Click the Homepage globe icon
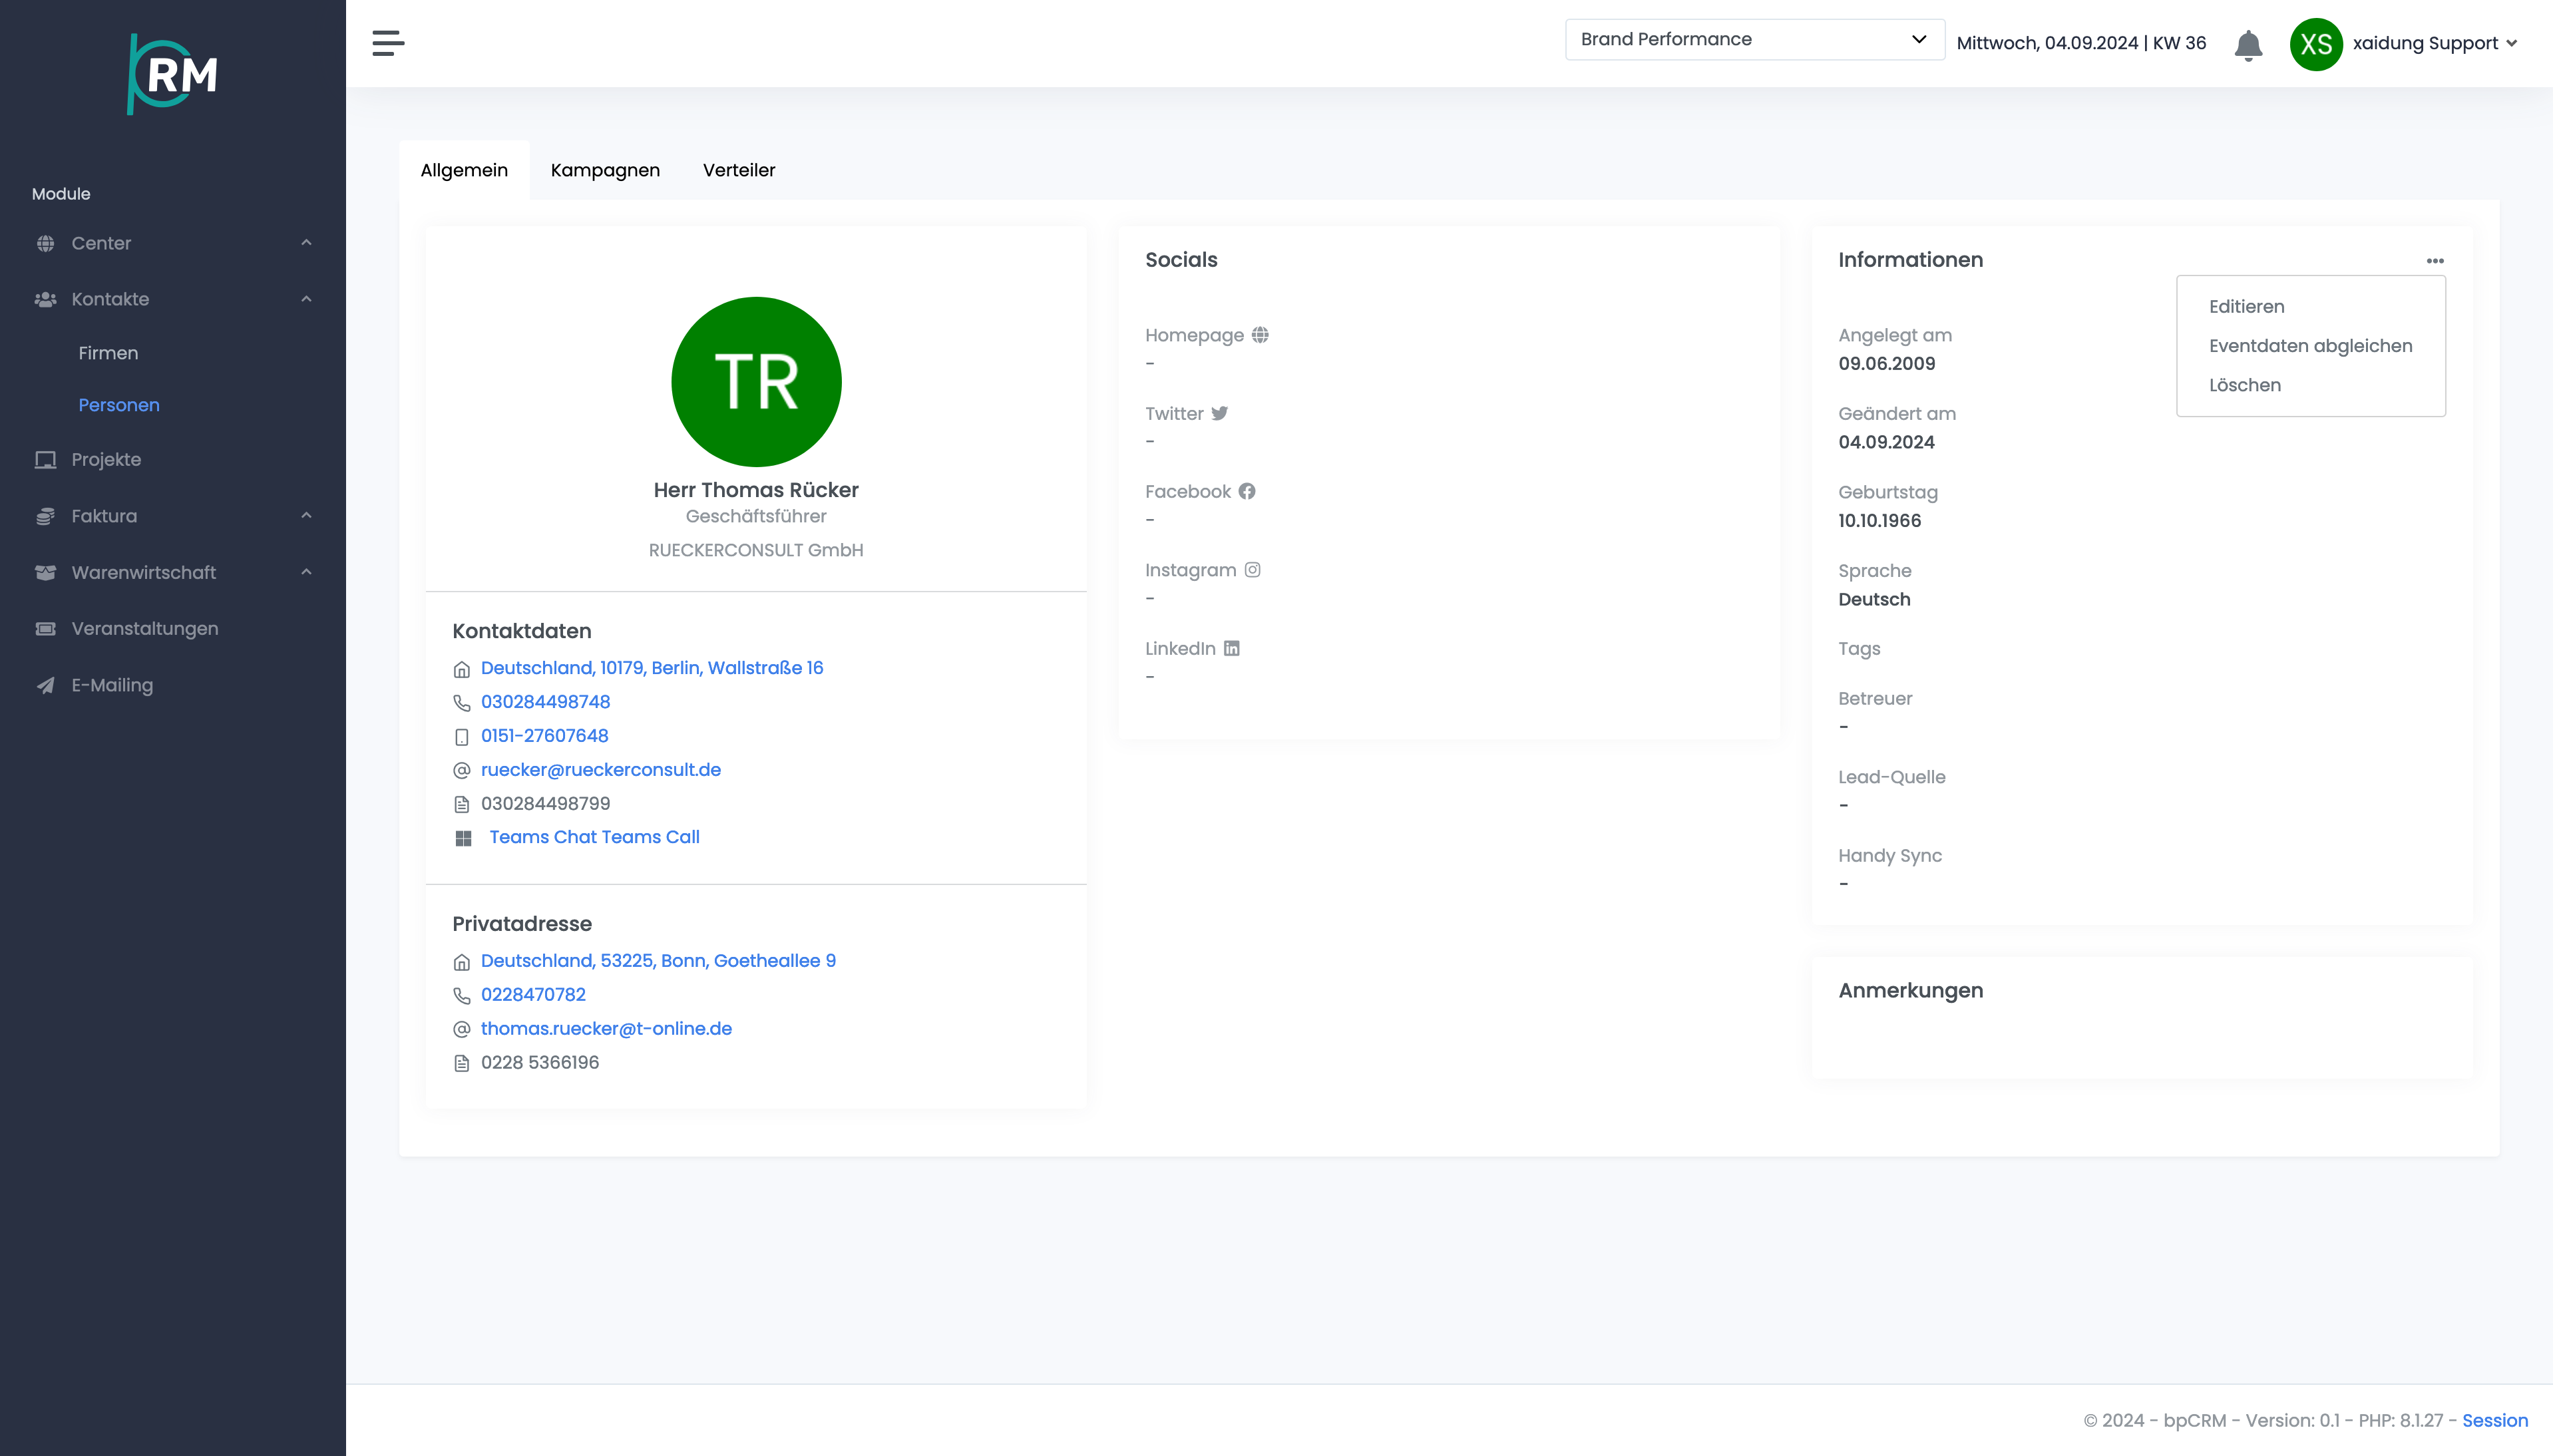This screenshot has width=2553, height=1456. click(1260, 335)
